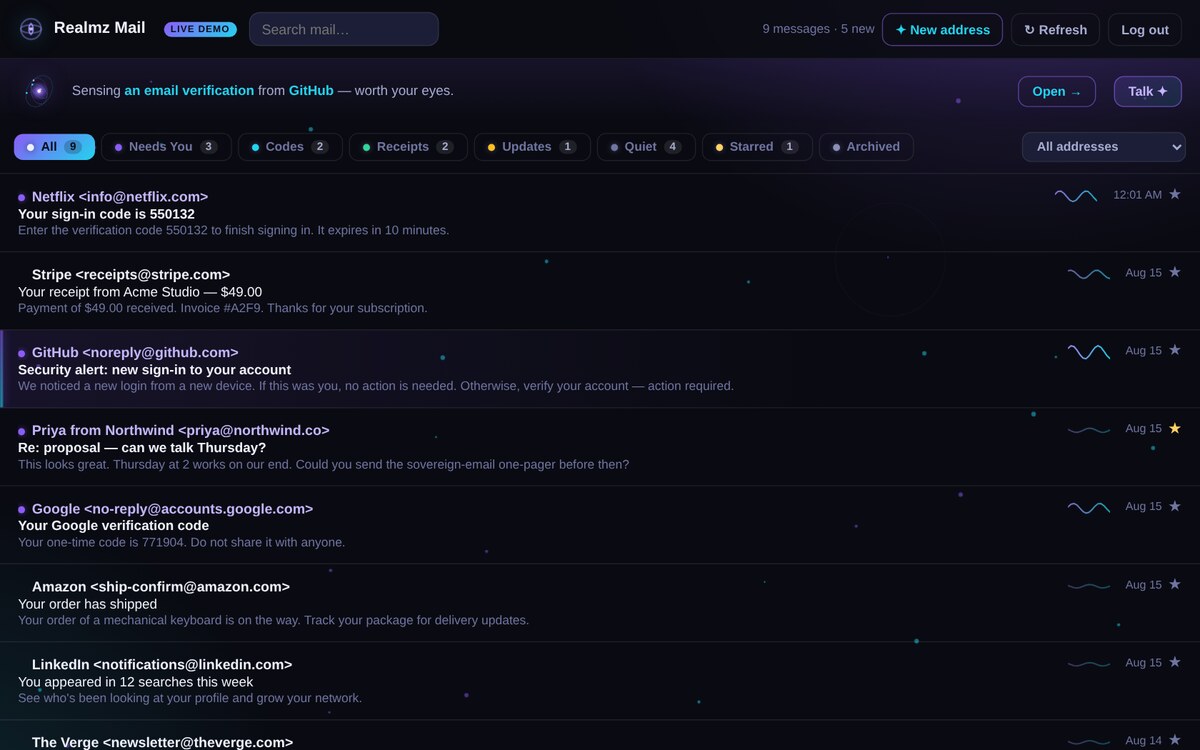This screenshot has height=750, width=1200.
Task: Click the wave signal icon on GitHub row
Action: (1089, 351)
